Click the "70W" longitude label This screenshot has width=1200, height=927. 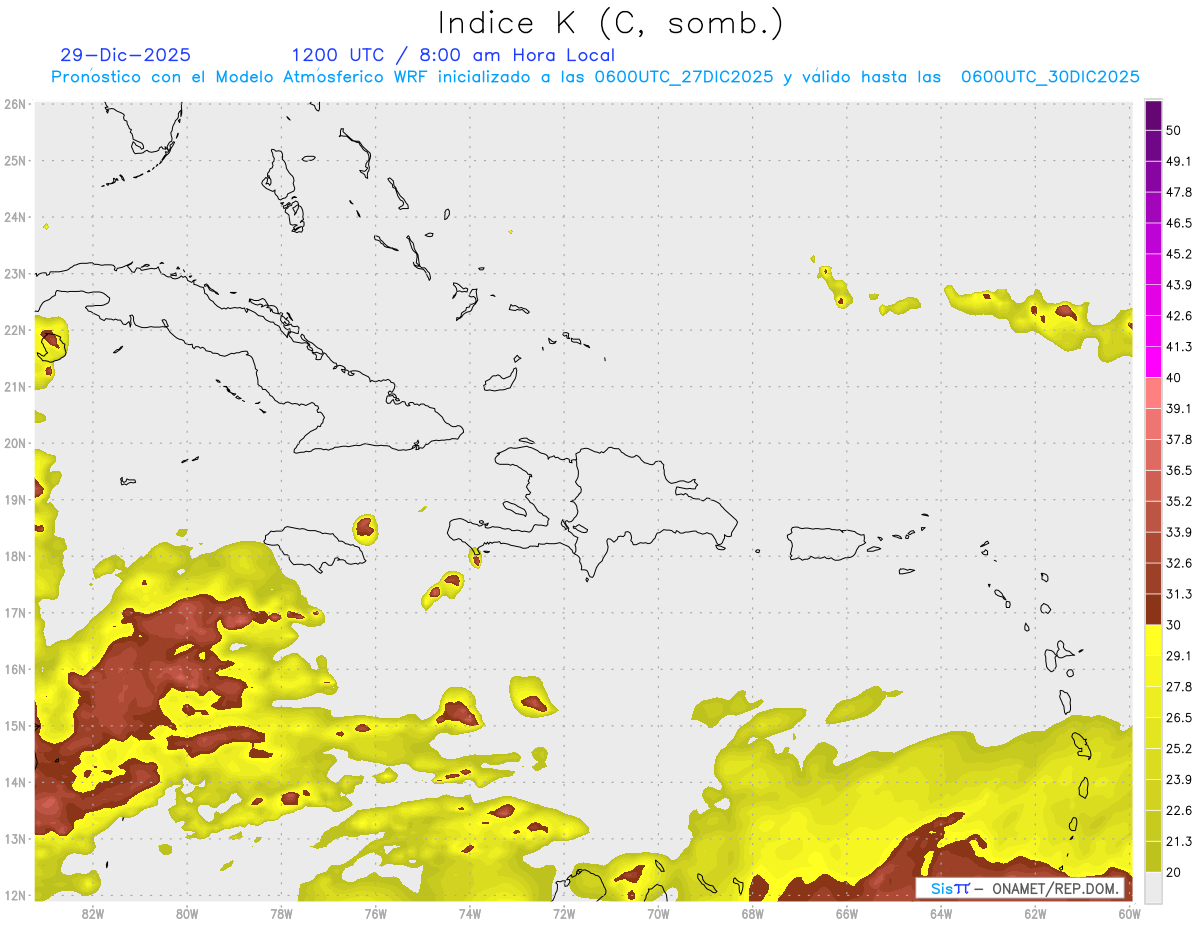pyautogui.click(x=658, y=913)
